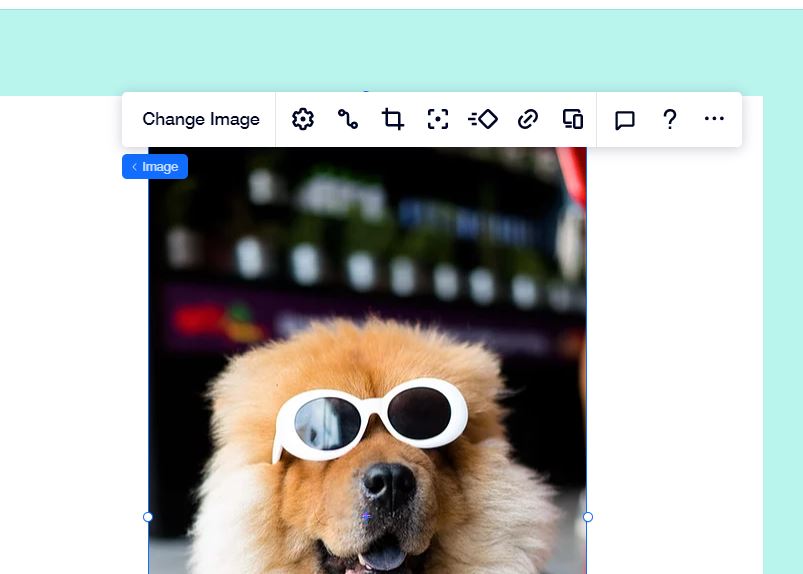Select the dog with sunglasses image
This screenshot has width=803, height=574.
point(367,360)
